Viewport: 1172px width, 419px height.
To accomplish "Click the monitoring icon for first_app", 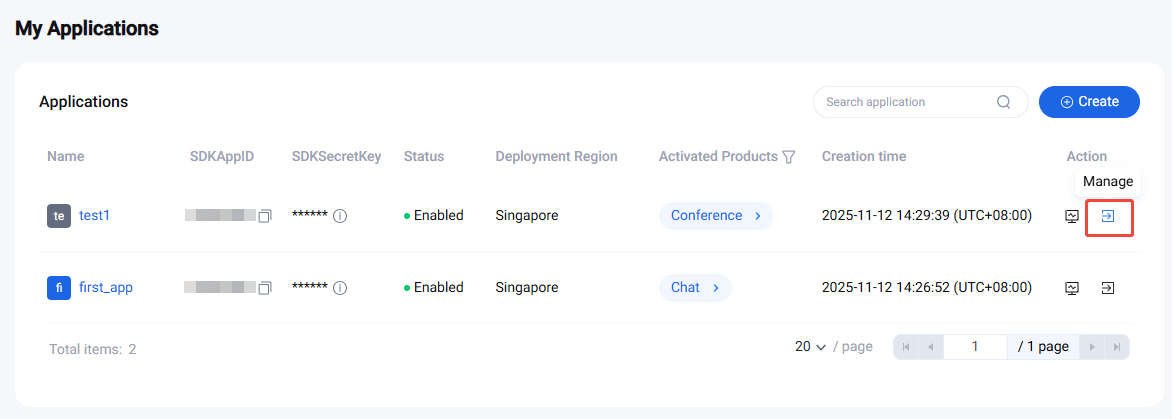I will [x=1072, y=288].
